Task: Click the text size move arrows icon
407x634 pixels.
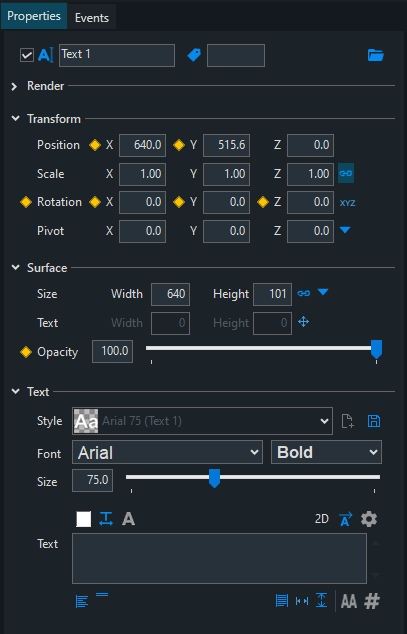Action: tap(304, 322)
